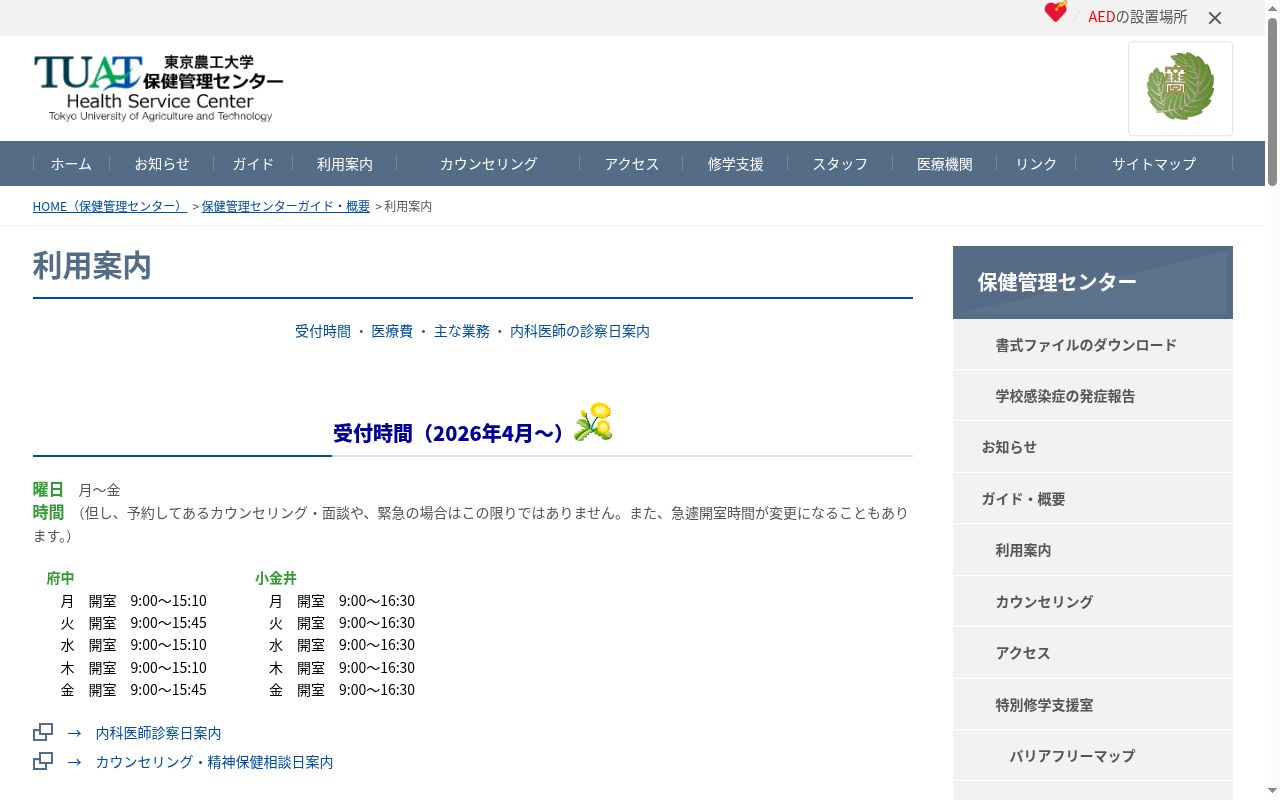Open カウンセリング in the sidebar
Screen dimensions: 1280x800
tap(1093, 602)
